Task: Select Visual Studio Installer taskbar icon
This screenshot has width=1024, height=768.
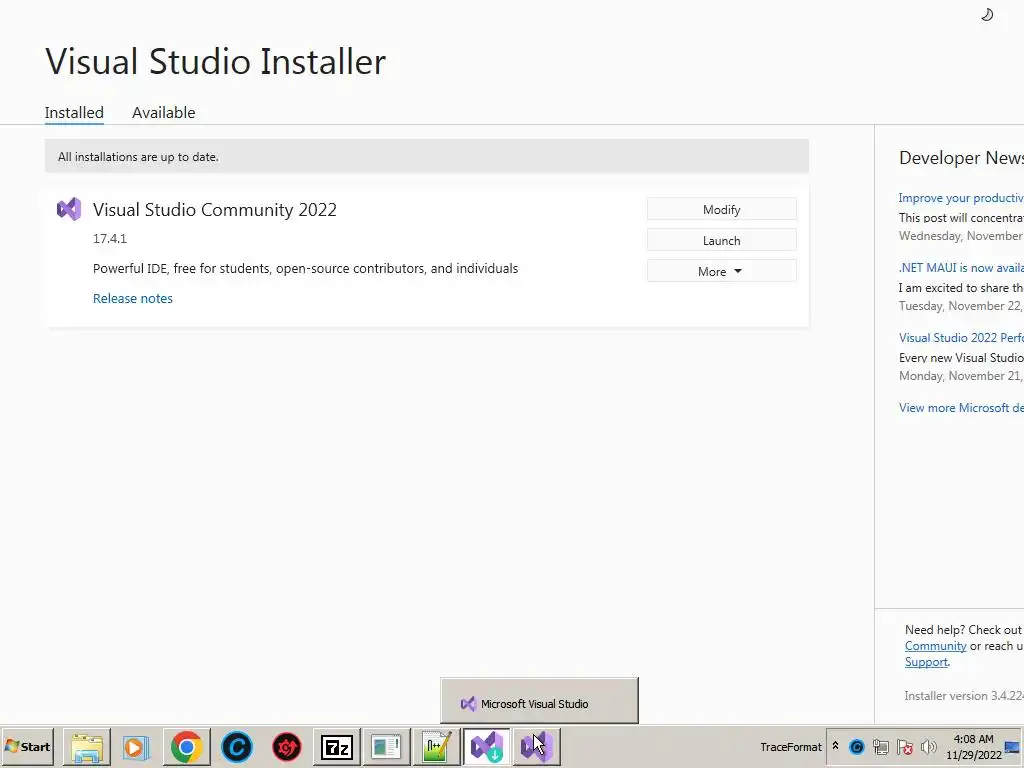Action: [487, 746]
